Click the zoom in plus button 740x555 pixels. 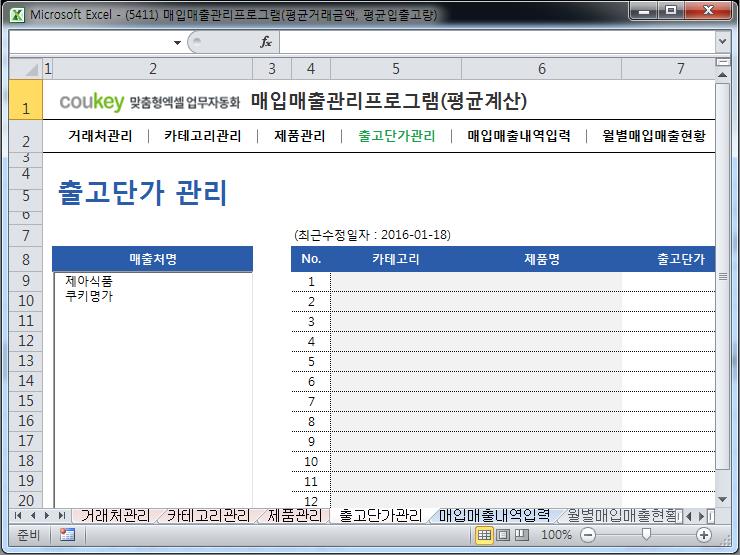coord(704,535)
